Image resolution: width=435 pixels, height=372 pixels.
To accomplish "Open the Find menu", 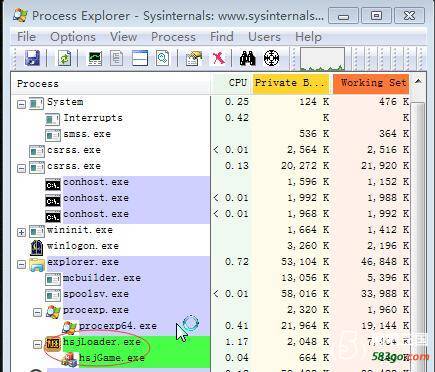I will point(222,36).
